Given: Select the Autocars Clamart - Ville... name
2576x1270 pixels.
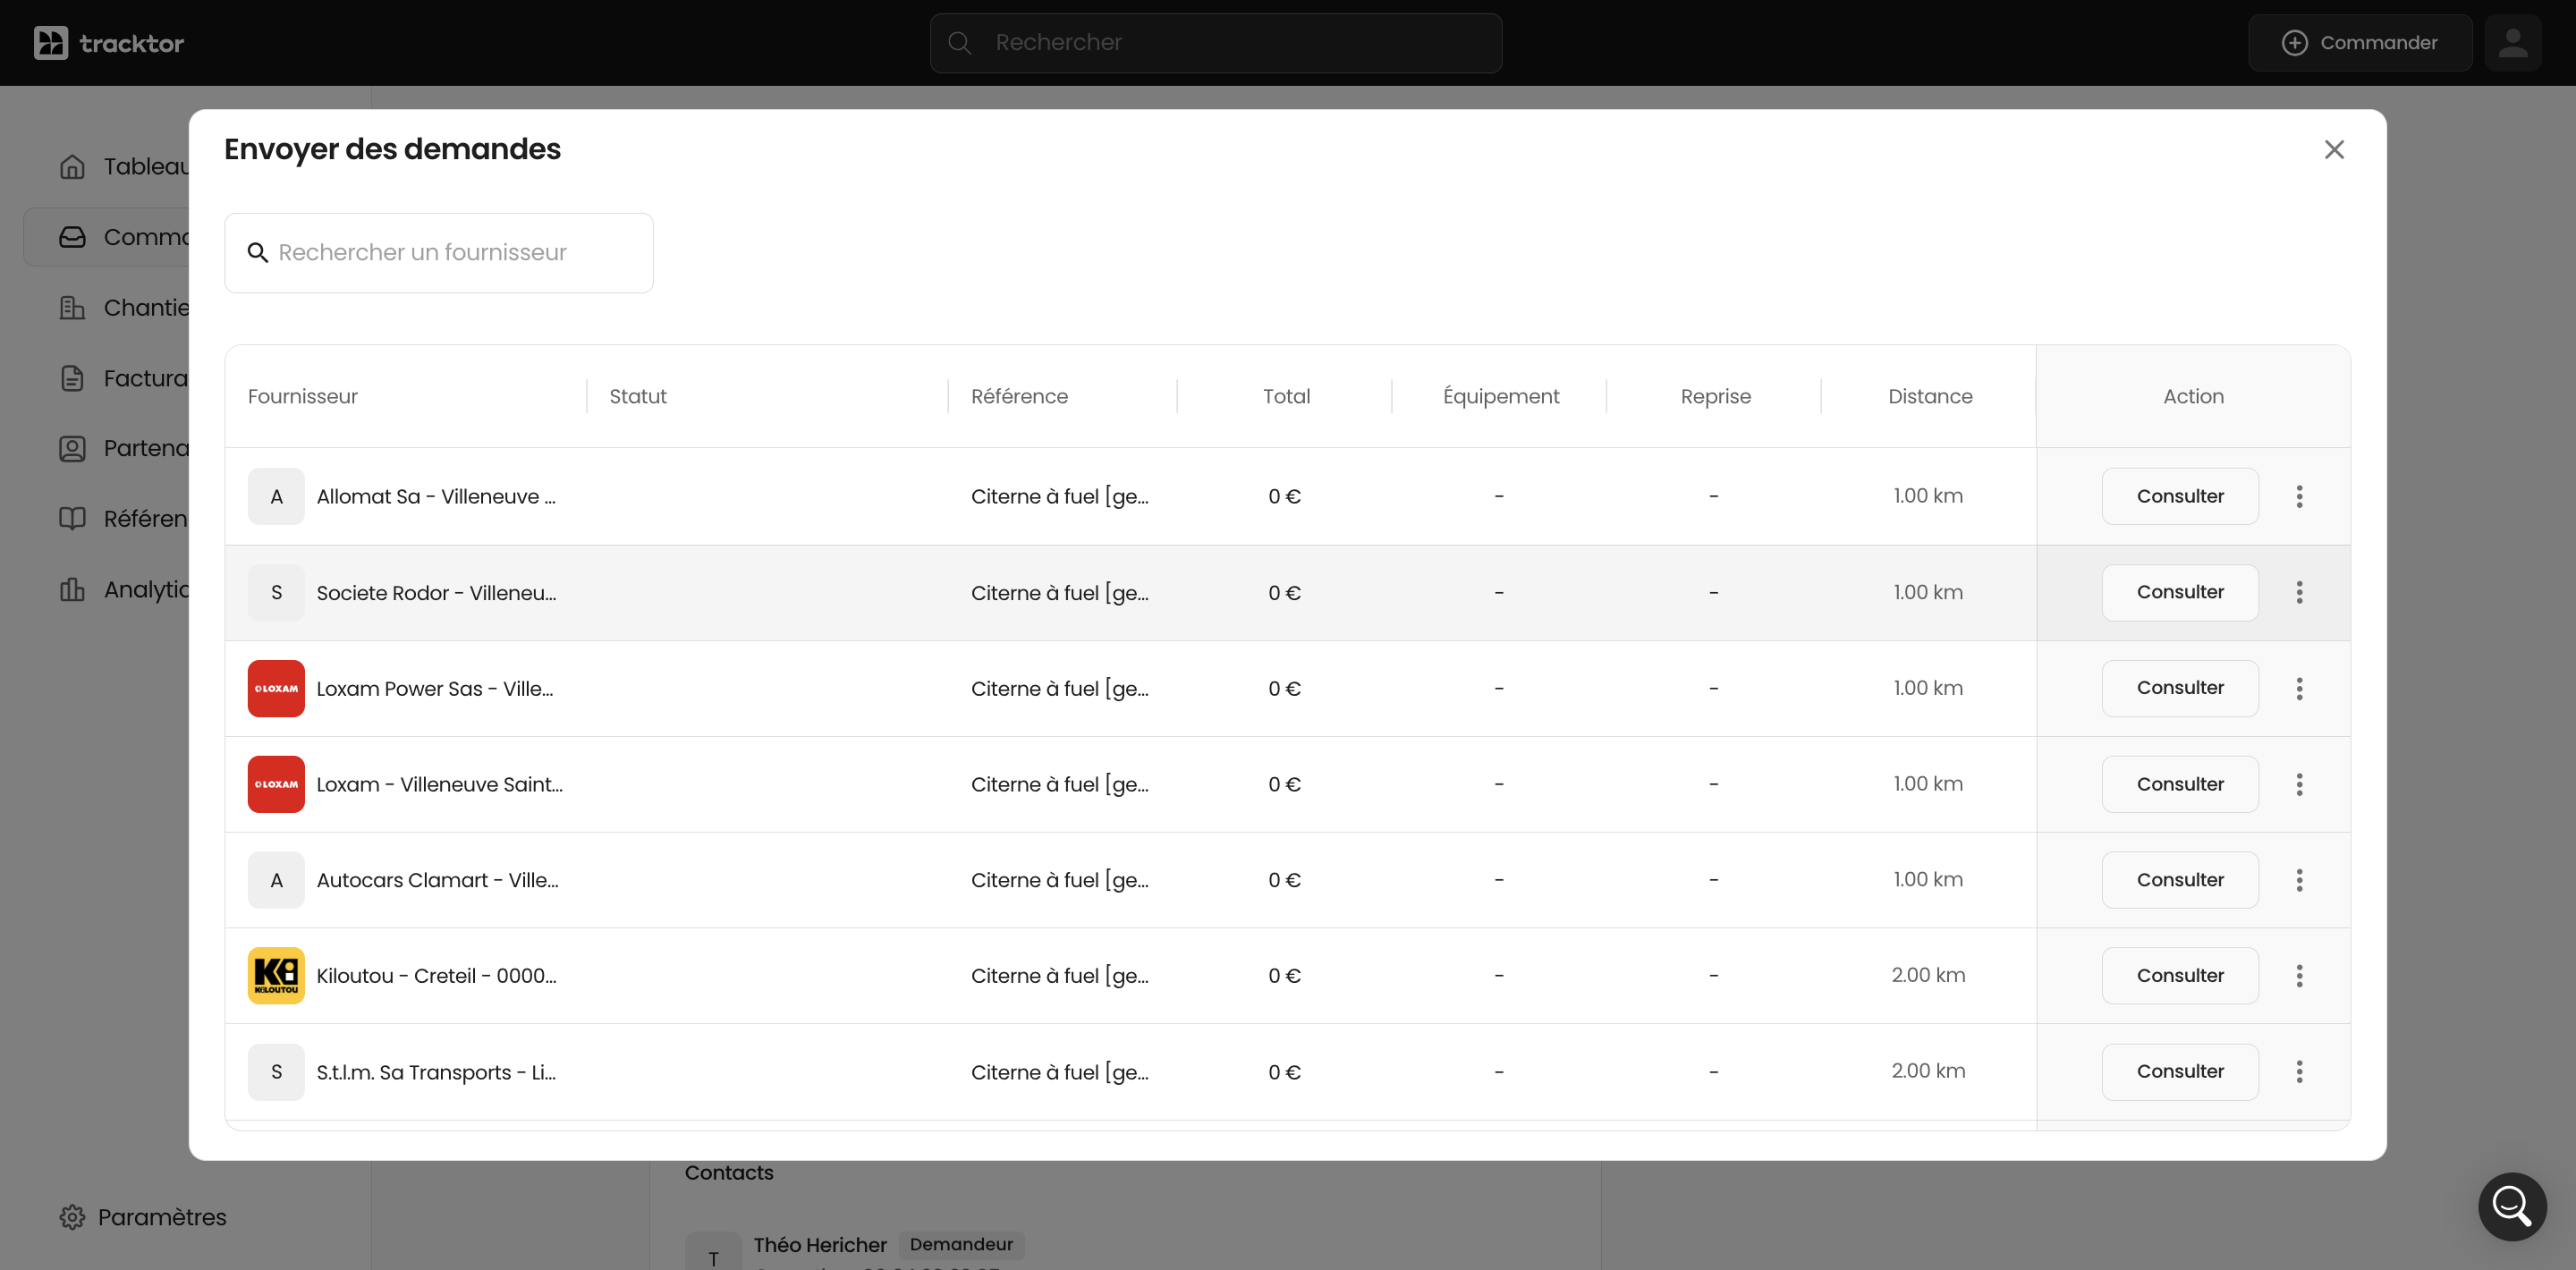Looking at the screenshot, I should pos(437,880).
